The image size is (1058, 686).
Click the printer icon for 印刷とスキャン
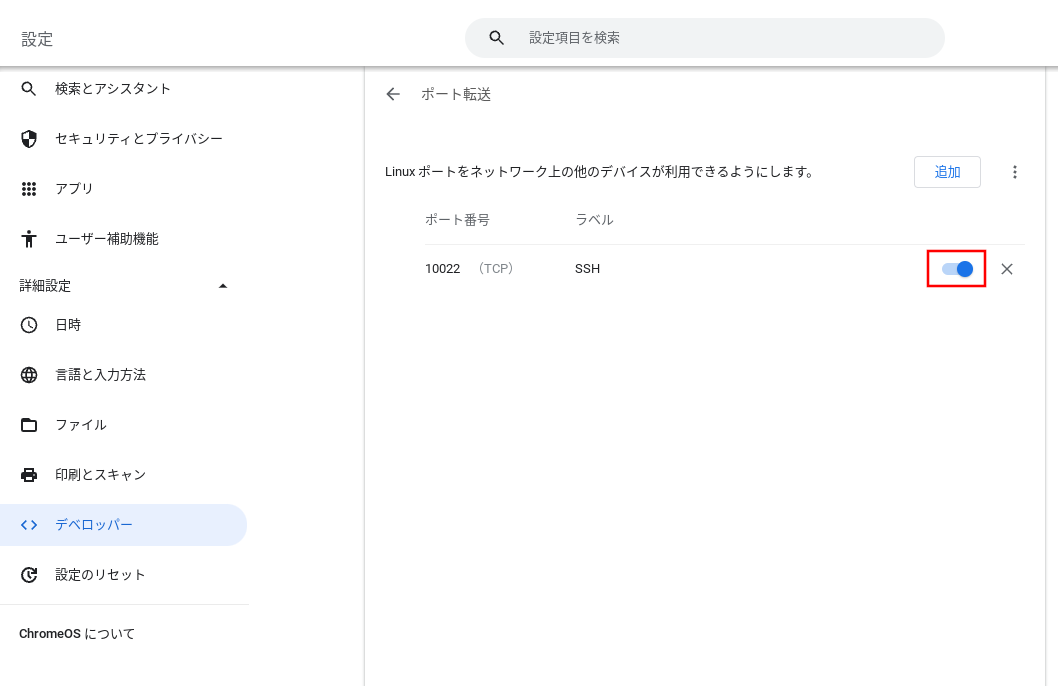coord(29,475)
